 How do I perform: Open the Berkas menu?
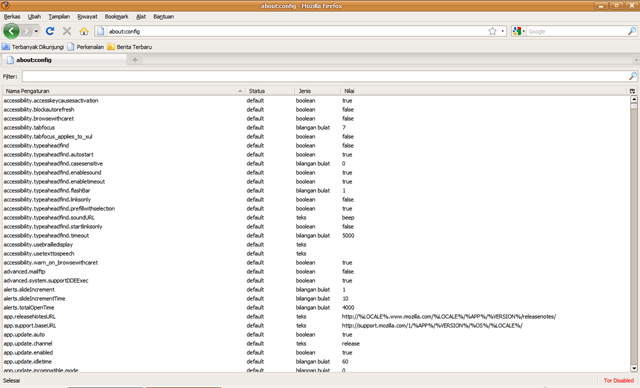12,17
